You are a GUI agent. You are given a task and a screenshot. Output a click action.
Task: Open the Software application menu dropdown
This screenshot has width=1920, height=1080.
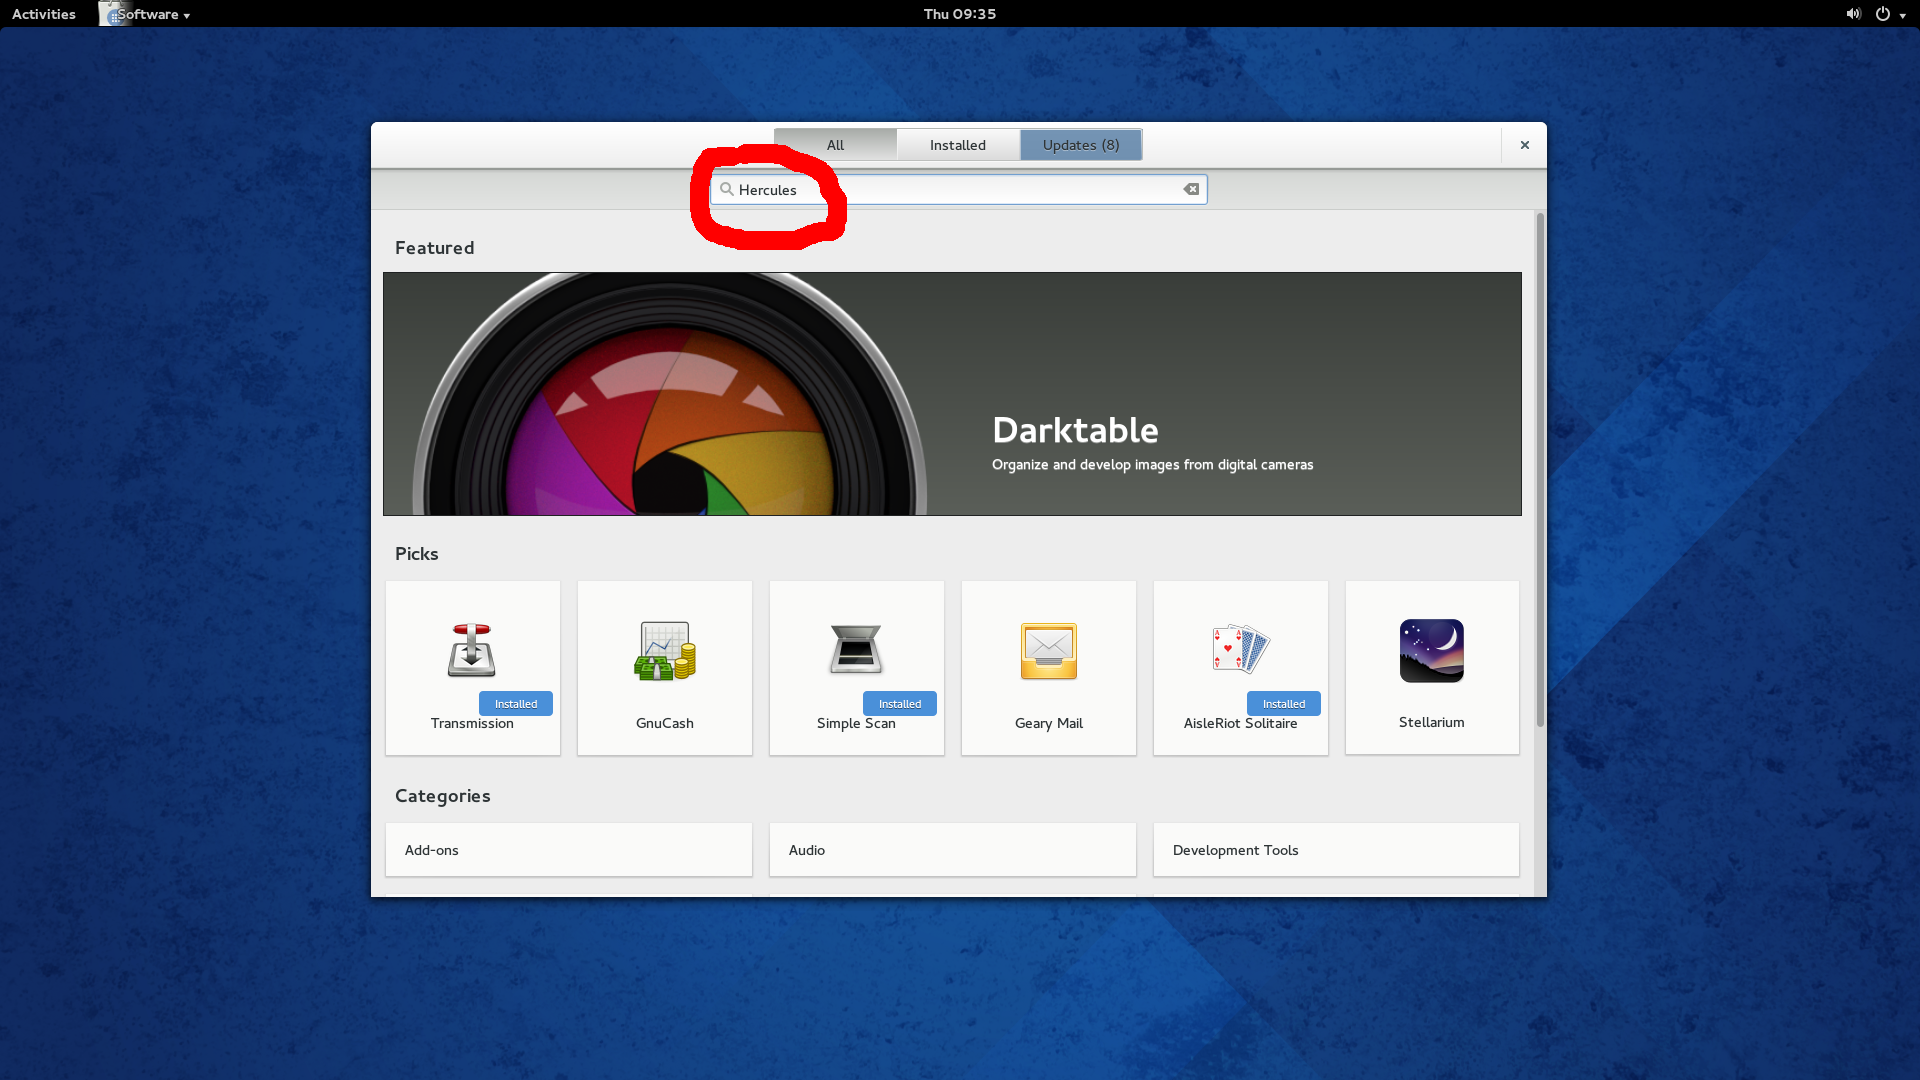point(145,14)
